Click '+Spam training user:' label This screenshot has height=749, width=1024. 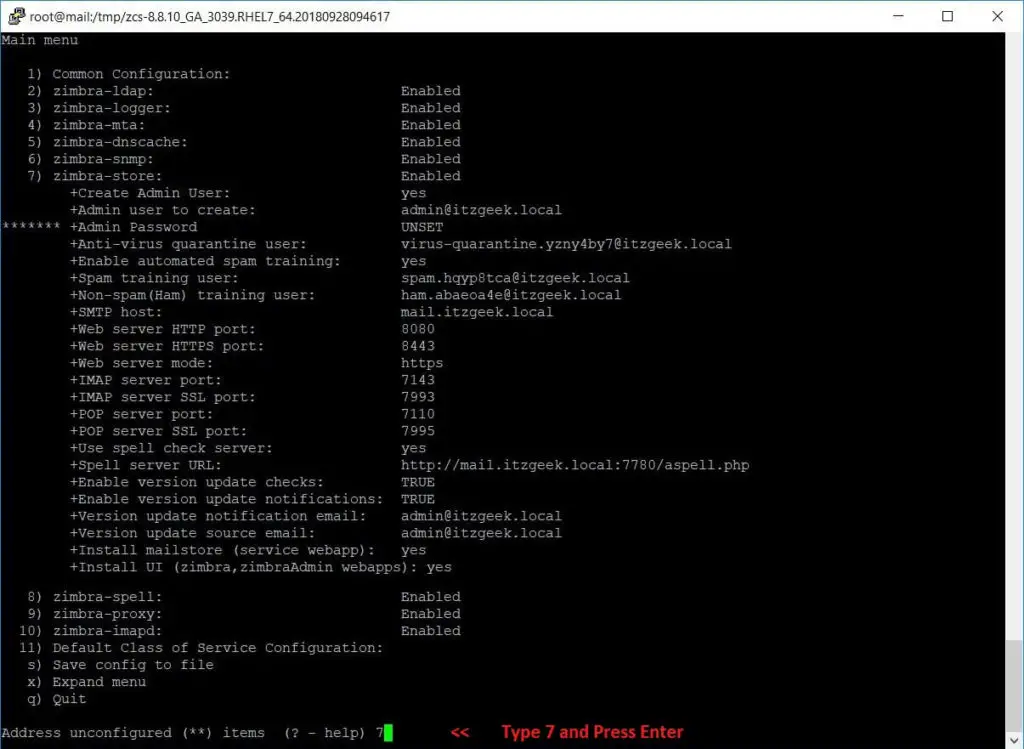(154, 278)
